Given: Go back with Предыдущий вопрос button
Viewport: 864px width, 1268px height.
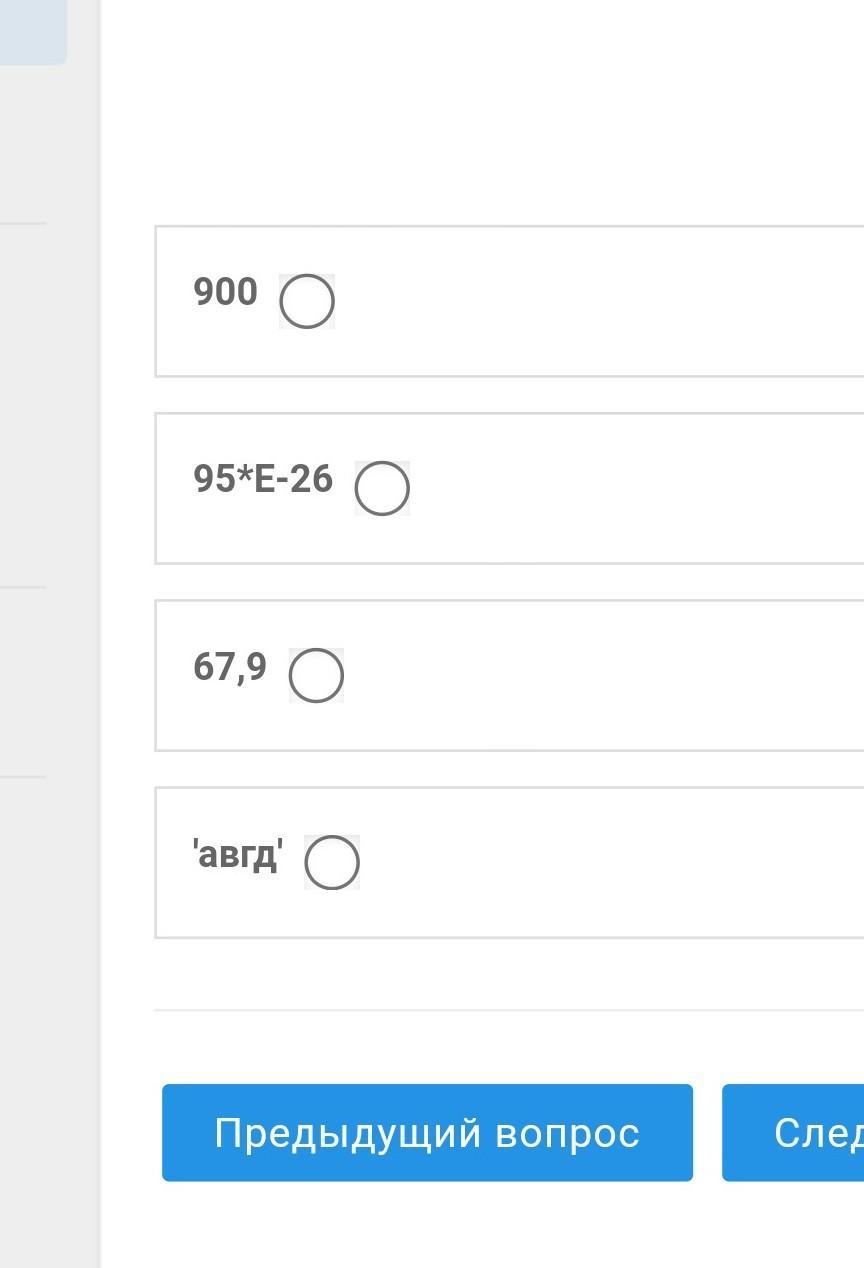Looking at the screenshot, I should 427,1132.
